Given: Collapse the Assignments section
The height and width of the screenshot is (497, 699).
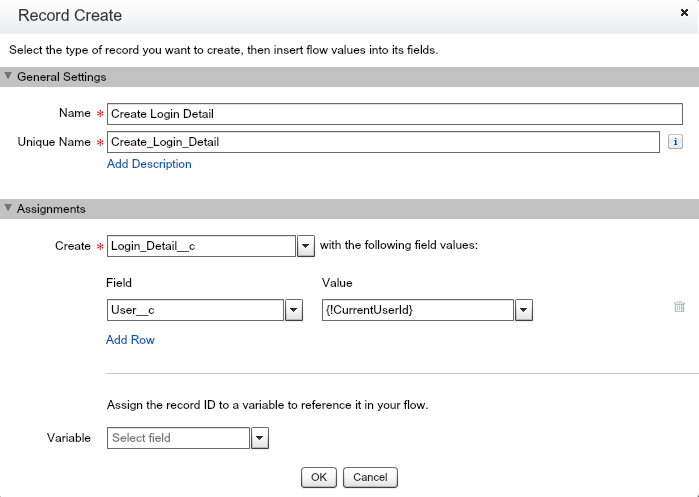Looking at the screenshot, I should pyautogui.click(x=8, y=209).
